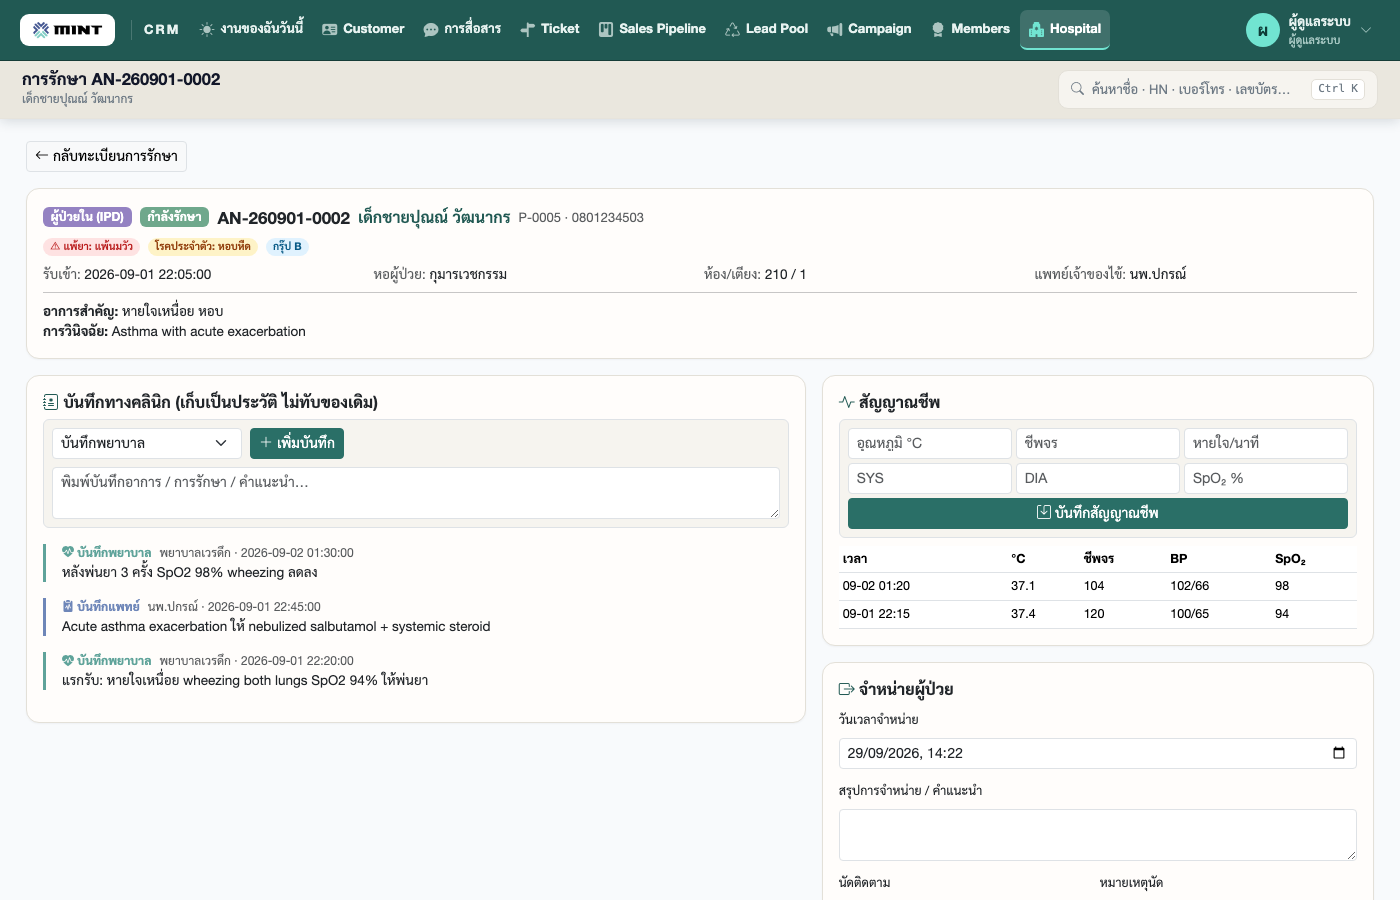The width and height of the screenshot is (1400, 900).
Task: Expand the user account chevron
Action: (x=1366, y=30)
